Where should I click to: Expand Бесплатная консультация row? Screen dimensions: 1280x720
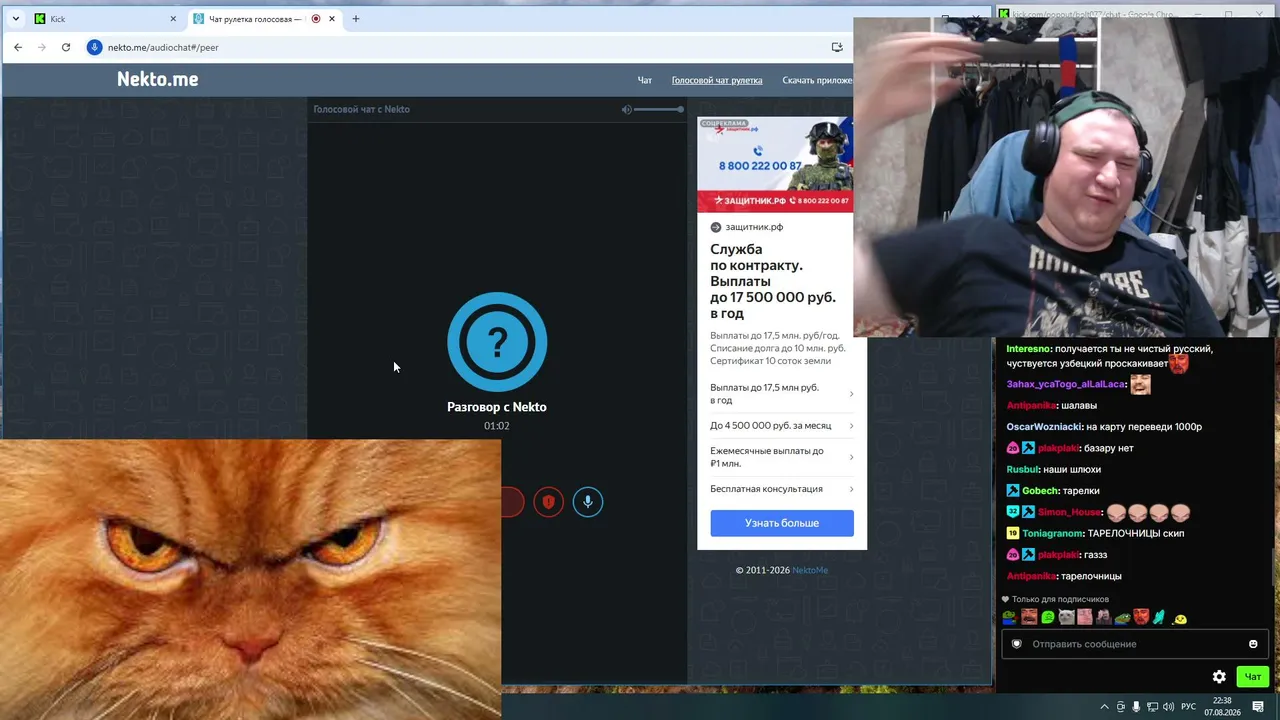pos(782,489)
